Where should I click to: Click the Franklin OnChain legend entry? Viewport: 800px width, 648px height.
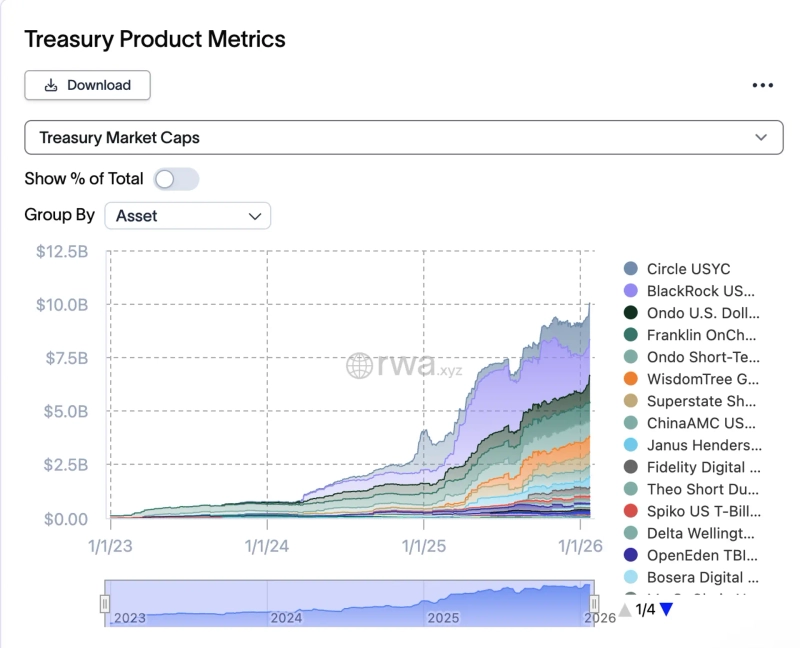coord(701,335)
